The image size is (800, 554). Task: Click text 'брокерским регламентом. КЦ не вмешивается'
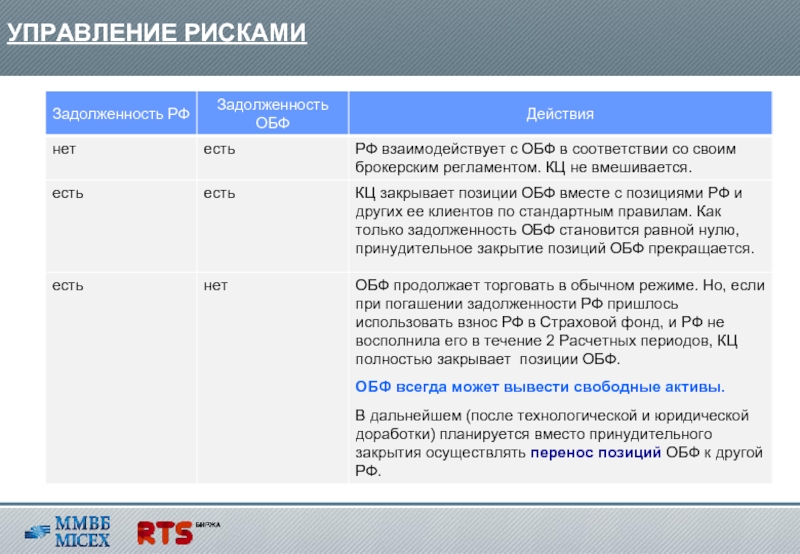[x=523, y=167]
